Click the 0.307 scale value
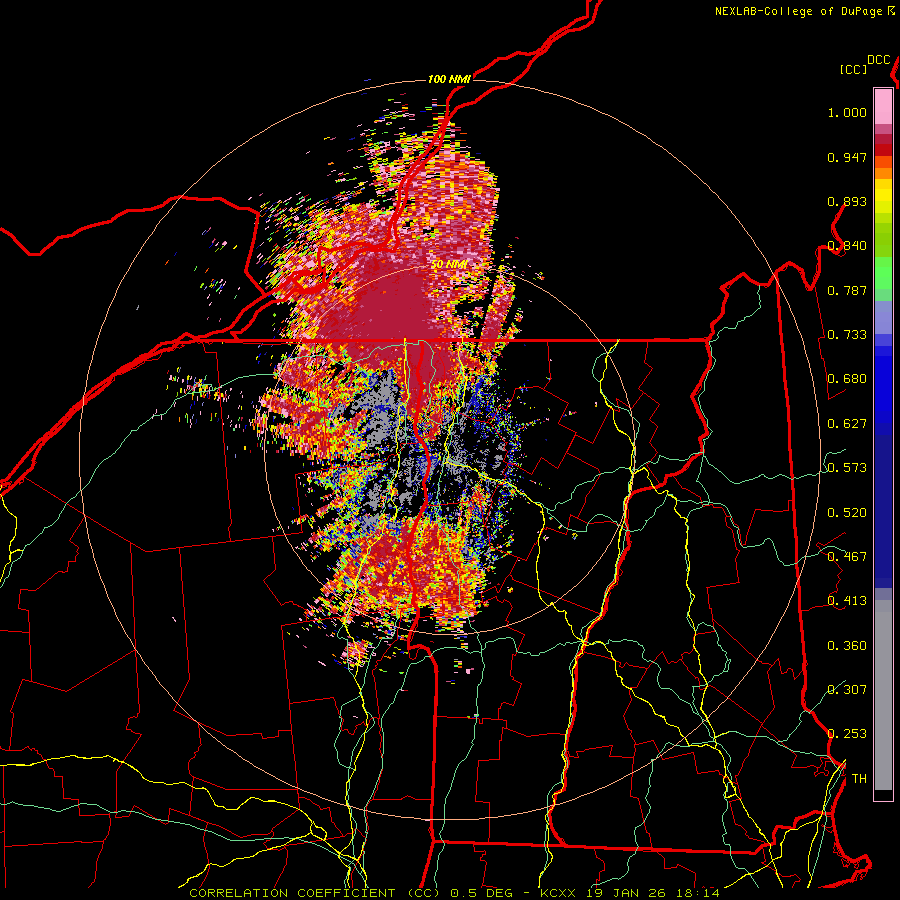This screenshot has width=900, height=900. (847, 690)
